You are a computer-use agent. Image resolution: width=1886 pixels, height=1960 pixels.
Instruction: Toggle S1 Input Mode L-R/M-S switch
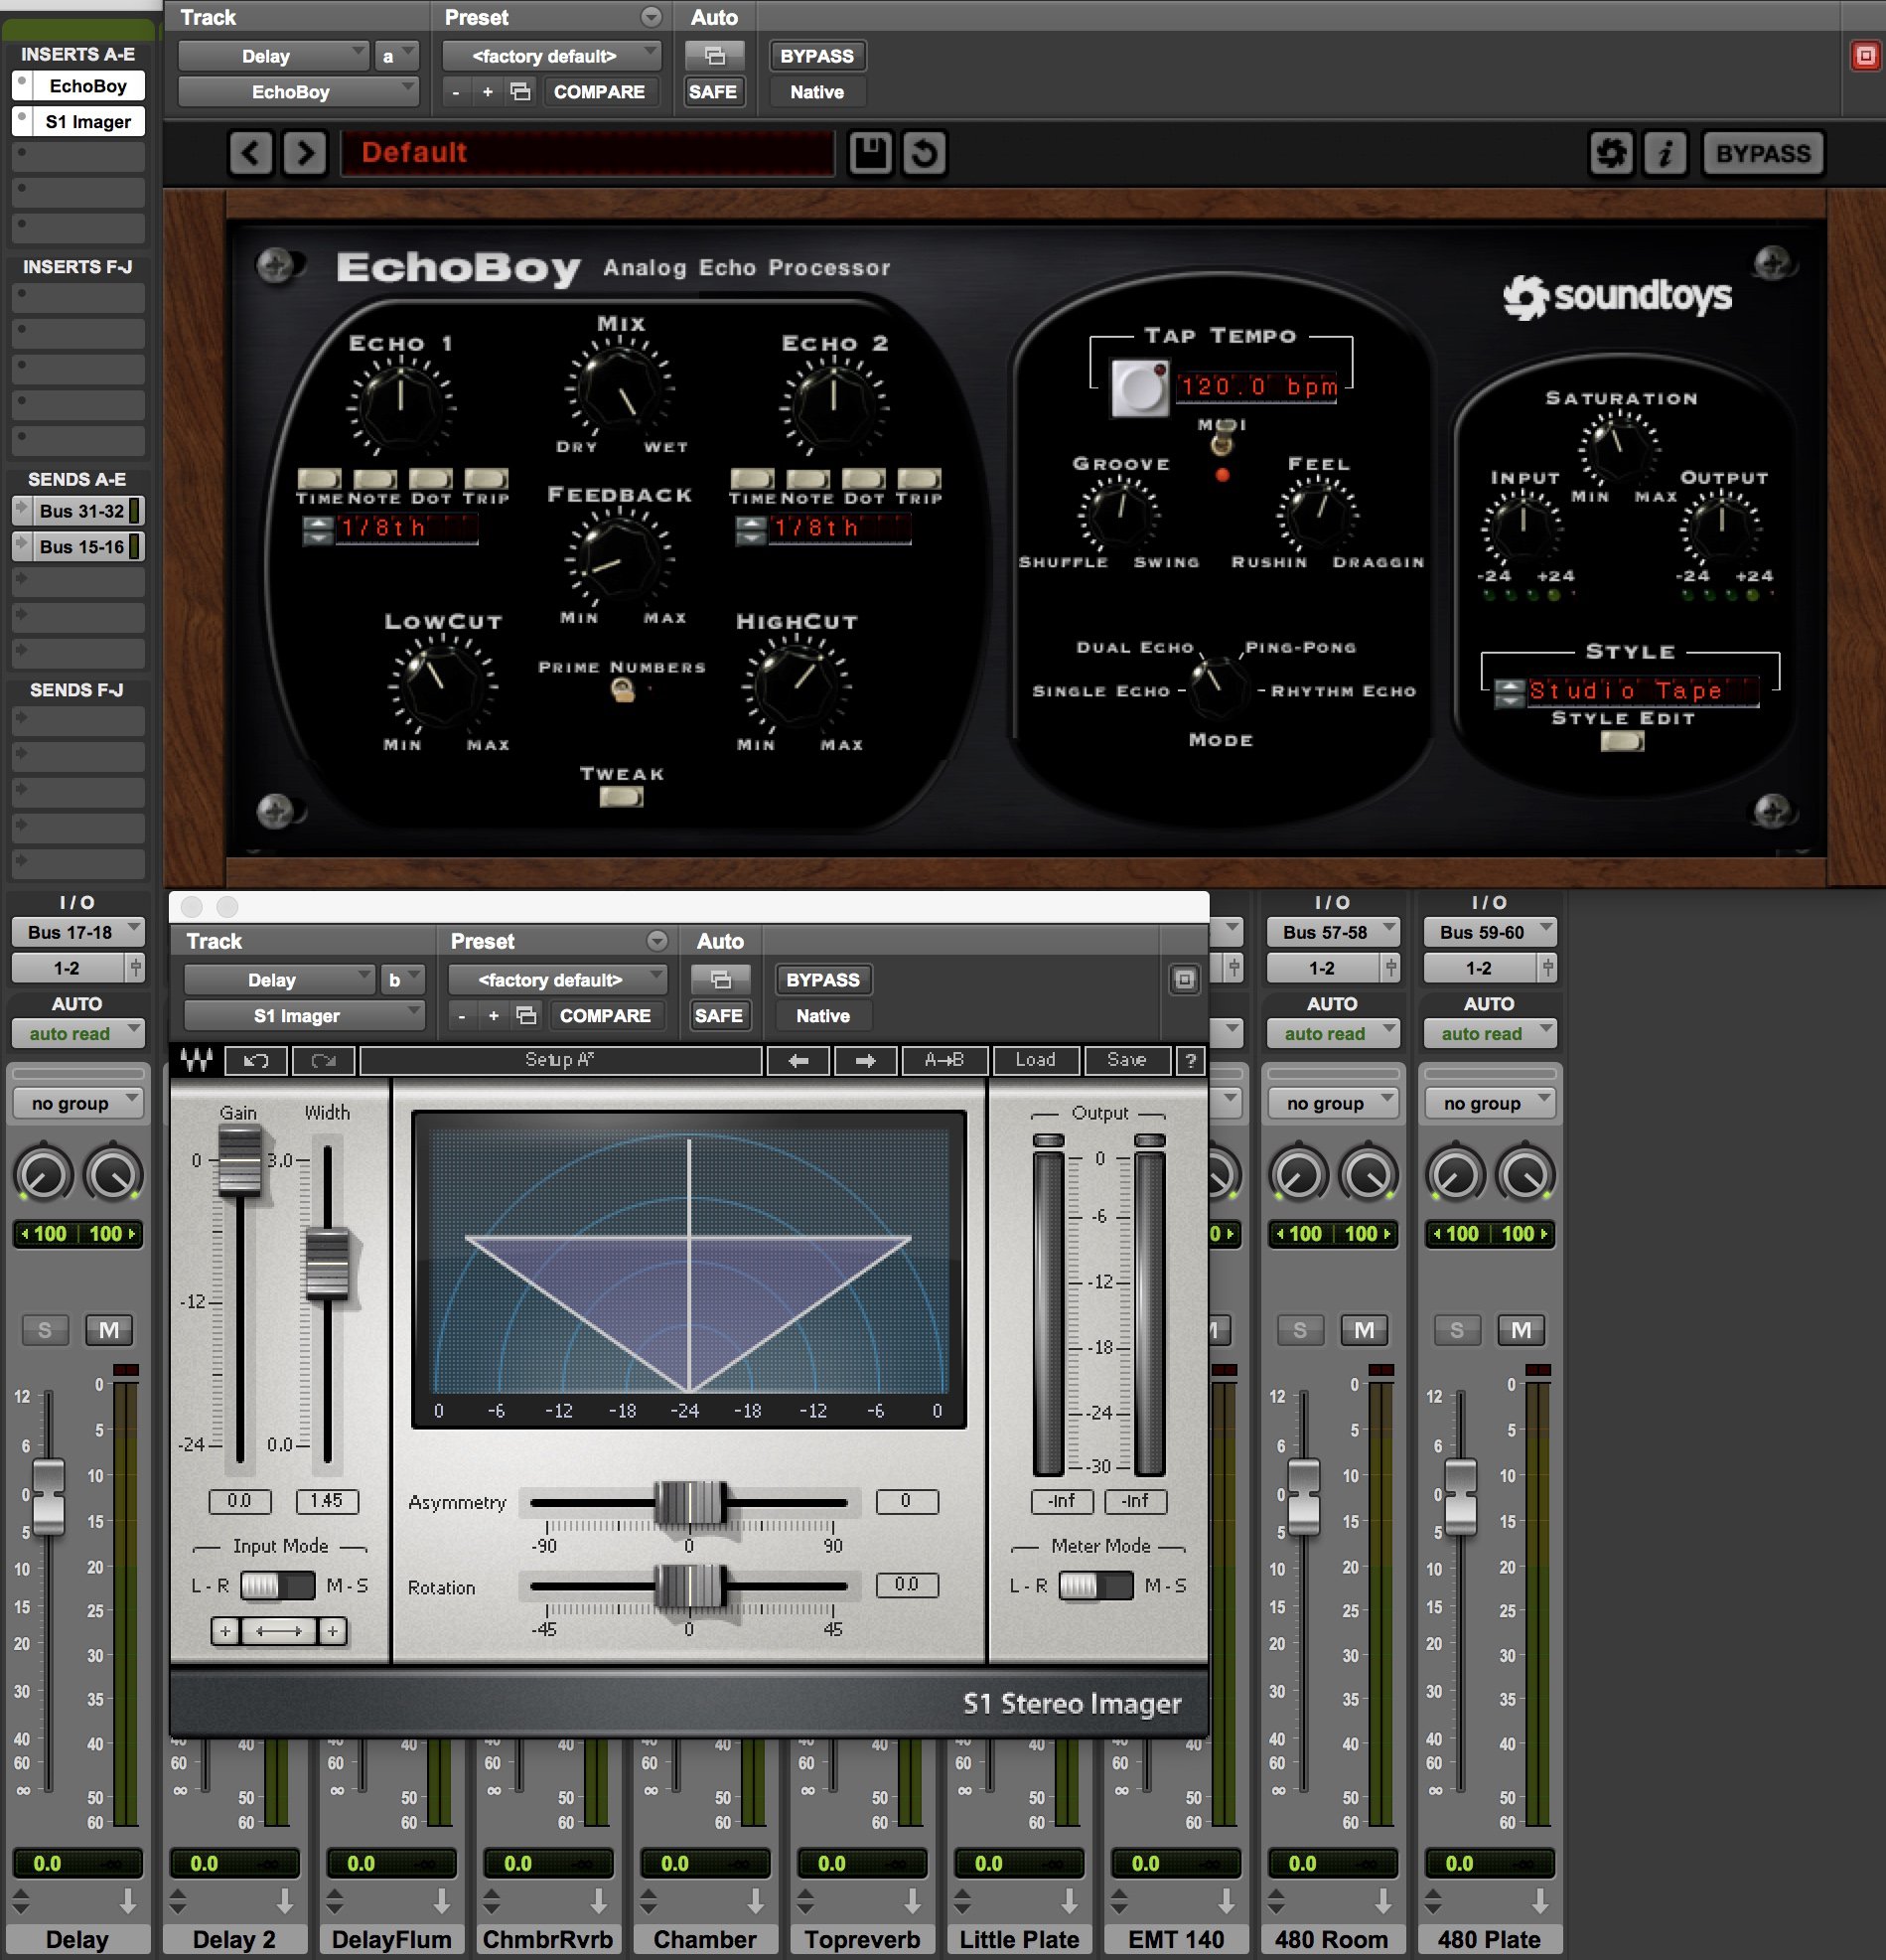click(x=277, y=1585)
